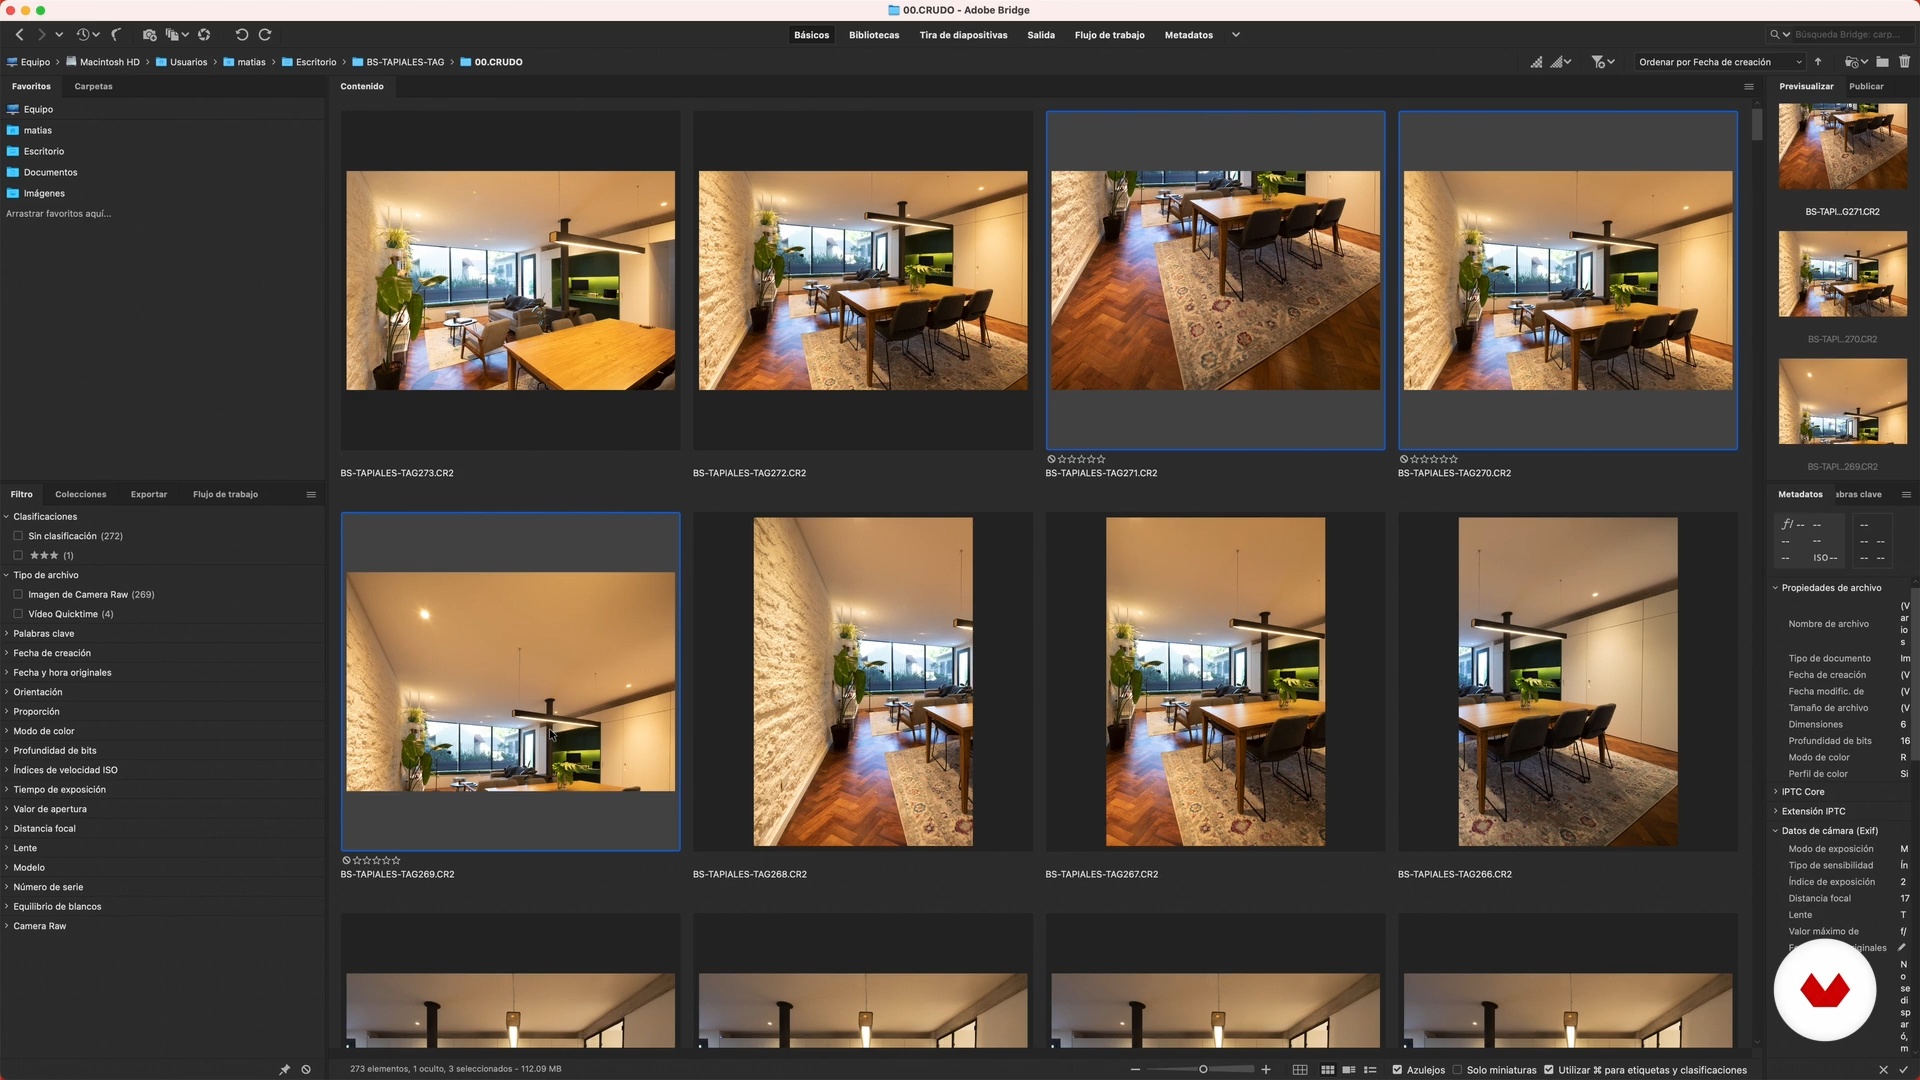This screenshot has height=1080, width=1920.
Task: Open the workspace list chevron after Metadatos
Action: tap(1236, 35)
